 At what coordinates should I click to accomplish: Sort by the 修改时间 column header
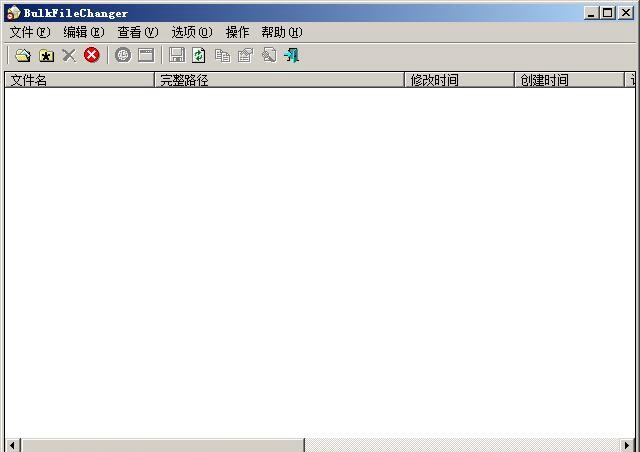pos(459,80)
